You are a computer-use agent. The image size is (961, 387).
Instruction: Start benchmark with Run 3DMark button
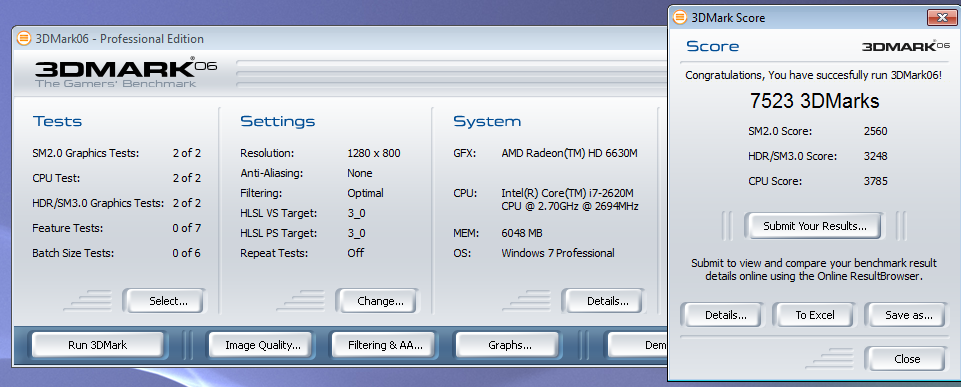[97, 345]
